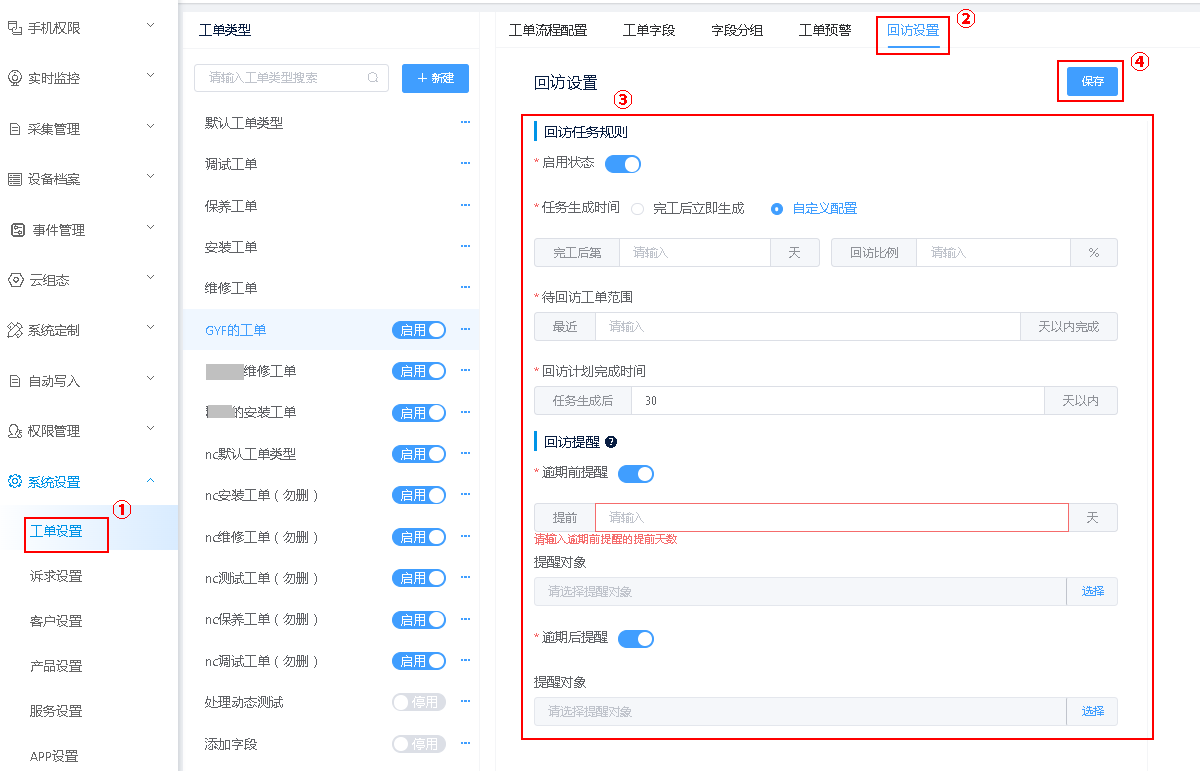1200x771 pixels.
Task: Expand the 云组态 menu chevron
Action: (150, 277)
